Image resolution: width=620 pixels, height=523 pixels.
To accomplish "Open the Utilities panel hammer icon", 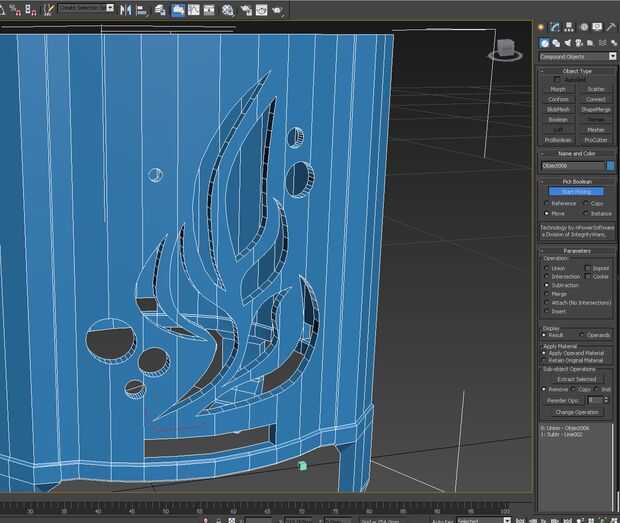I will pos(609,27).
